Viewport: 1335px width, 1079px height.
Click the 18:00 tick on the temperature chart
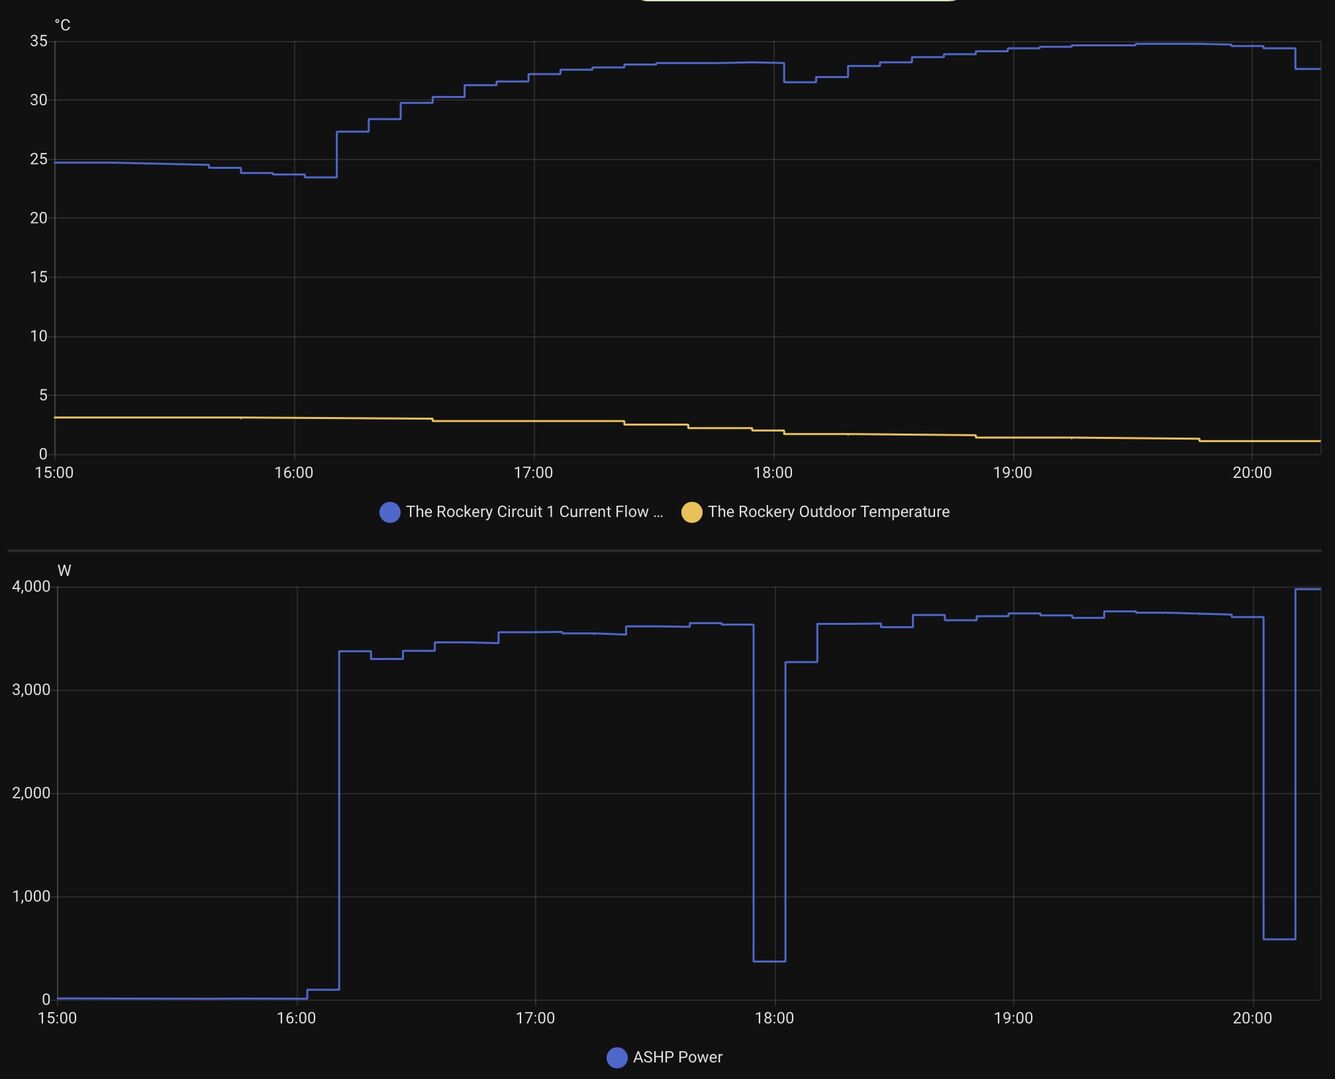(x=773, y=473)
